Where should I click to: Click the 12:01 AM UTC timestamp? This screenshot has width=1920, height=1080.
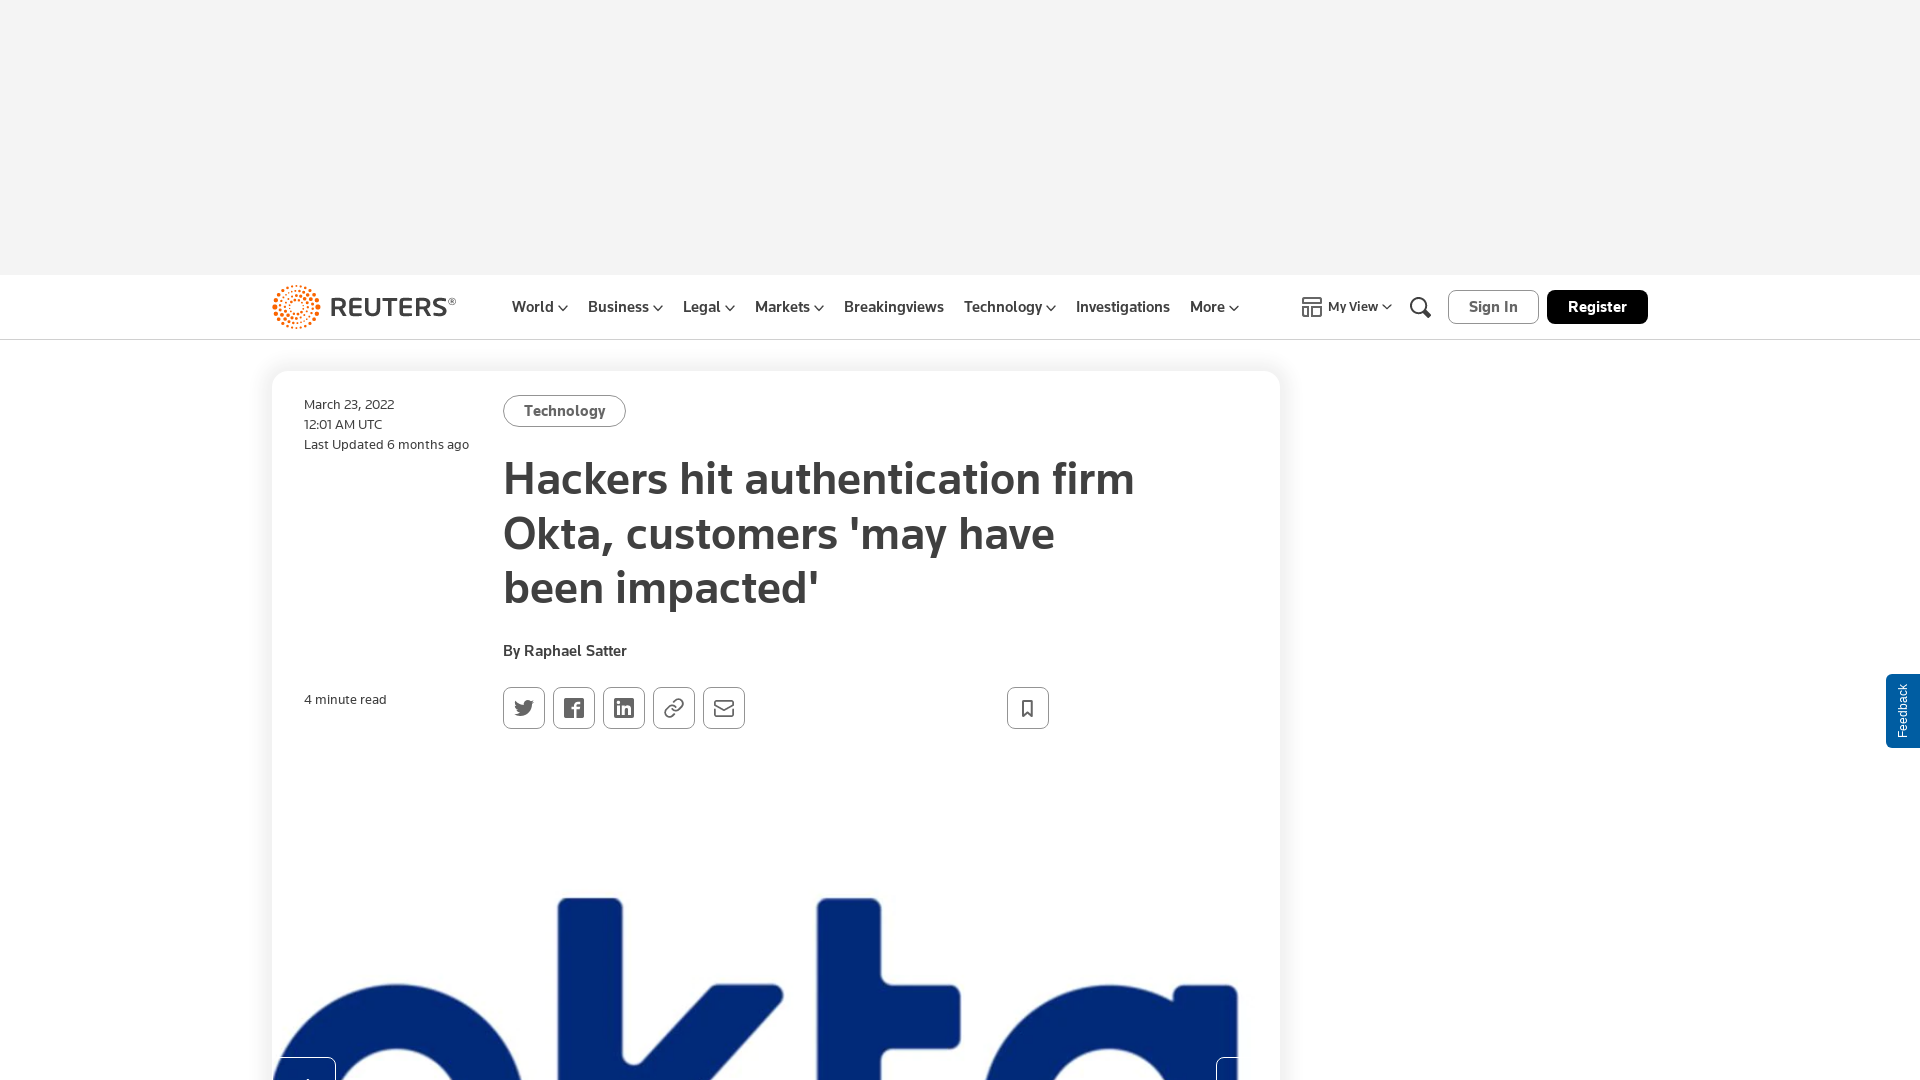[x=343, y=424]
